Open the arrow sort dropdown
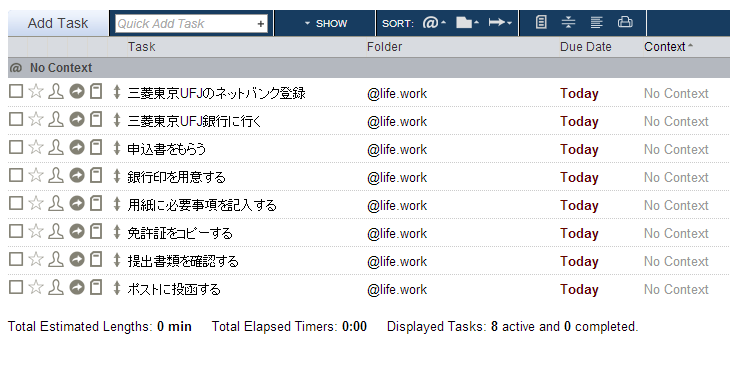 pos(500,22)
